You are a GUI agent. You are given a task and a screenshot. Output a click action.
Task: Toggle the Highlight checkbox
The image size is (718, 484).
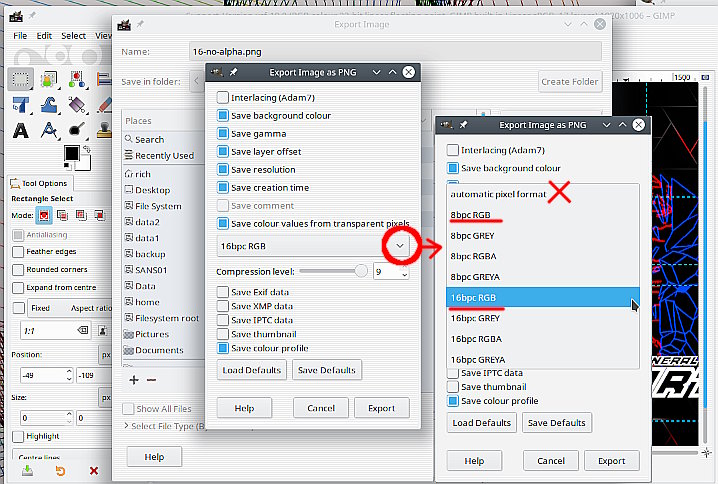pos(18,436)
